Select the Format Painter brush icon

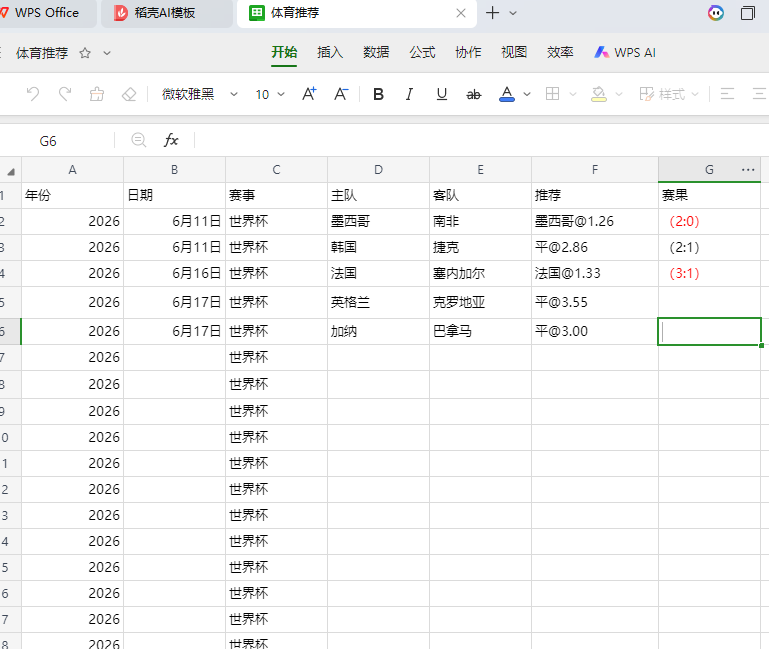click(x=97, y=94)
